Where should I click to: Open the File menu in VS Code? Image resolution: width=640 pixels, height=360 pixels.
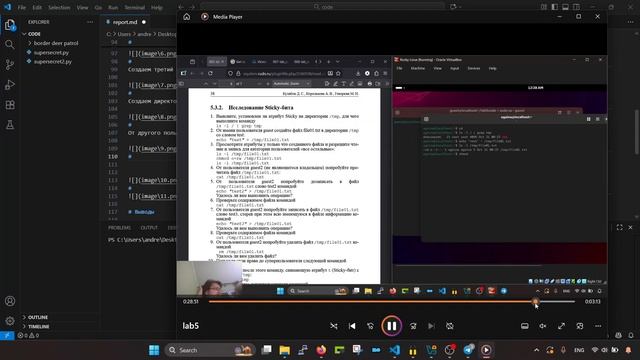(22, 7)
